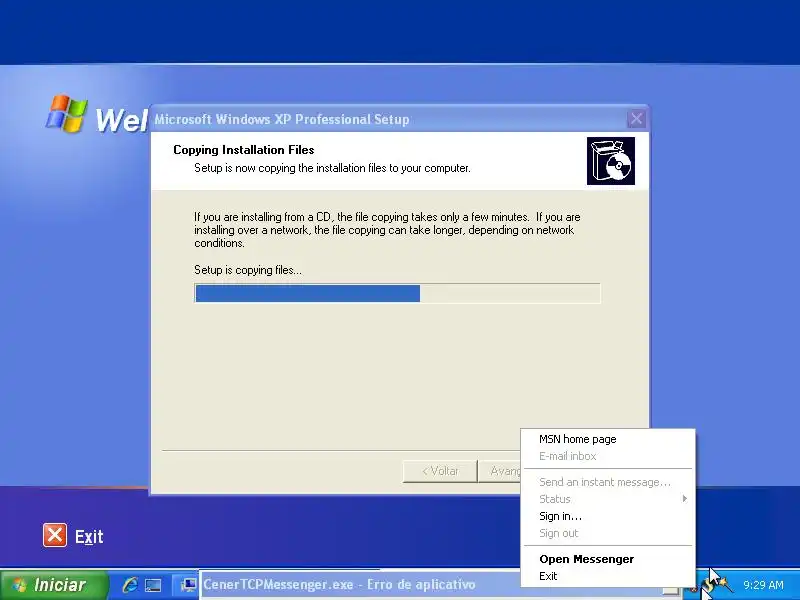Choose Sign in... from the menu
Viewport: 800px width, 600px height.
tap(607, 516)
